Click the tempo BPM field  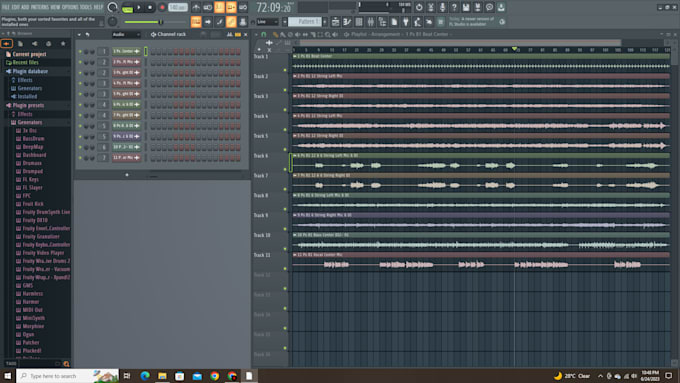click(x=177, y=7)
